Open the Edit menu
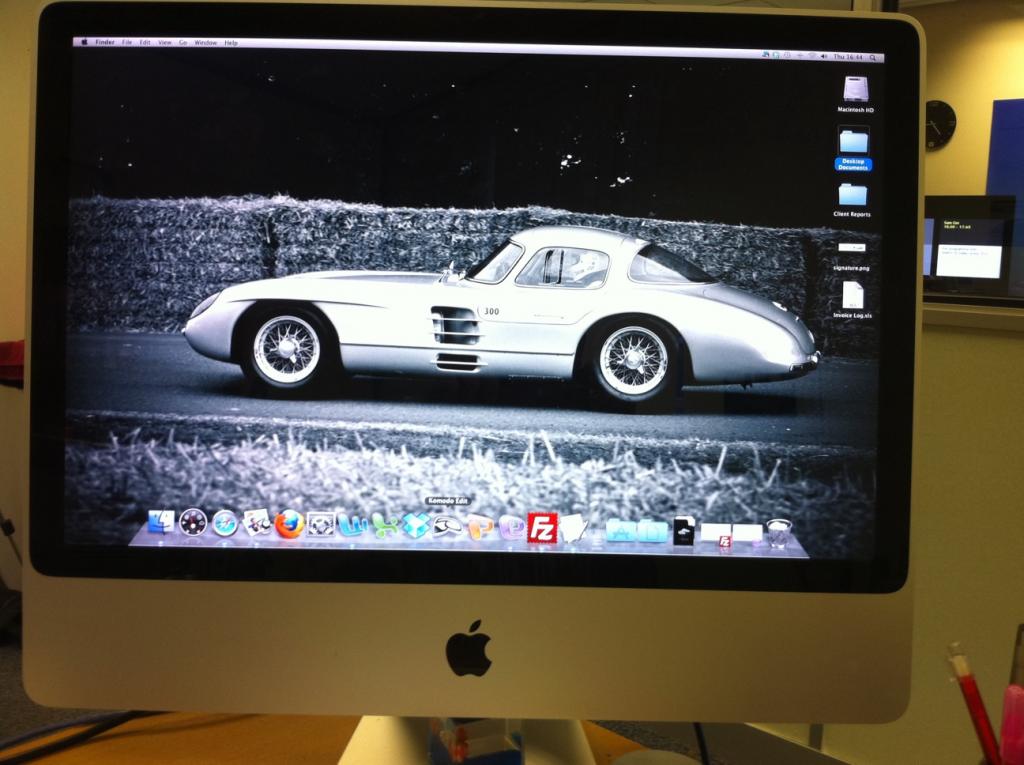 point(145,42)
